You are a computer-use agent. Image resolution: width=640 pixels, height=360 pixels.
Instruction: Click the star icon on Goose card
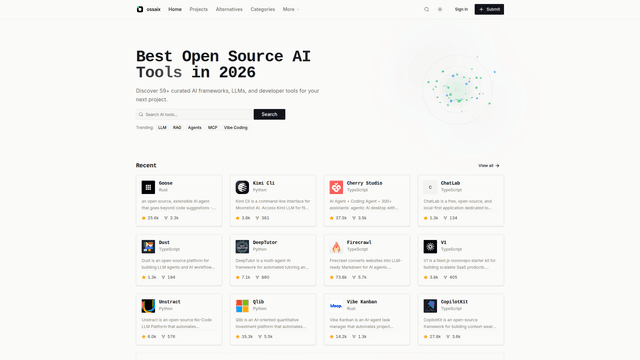tap(144, 218)
